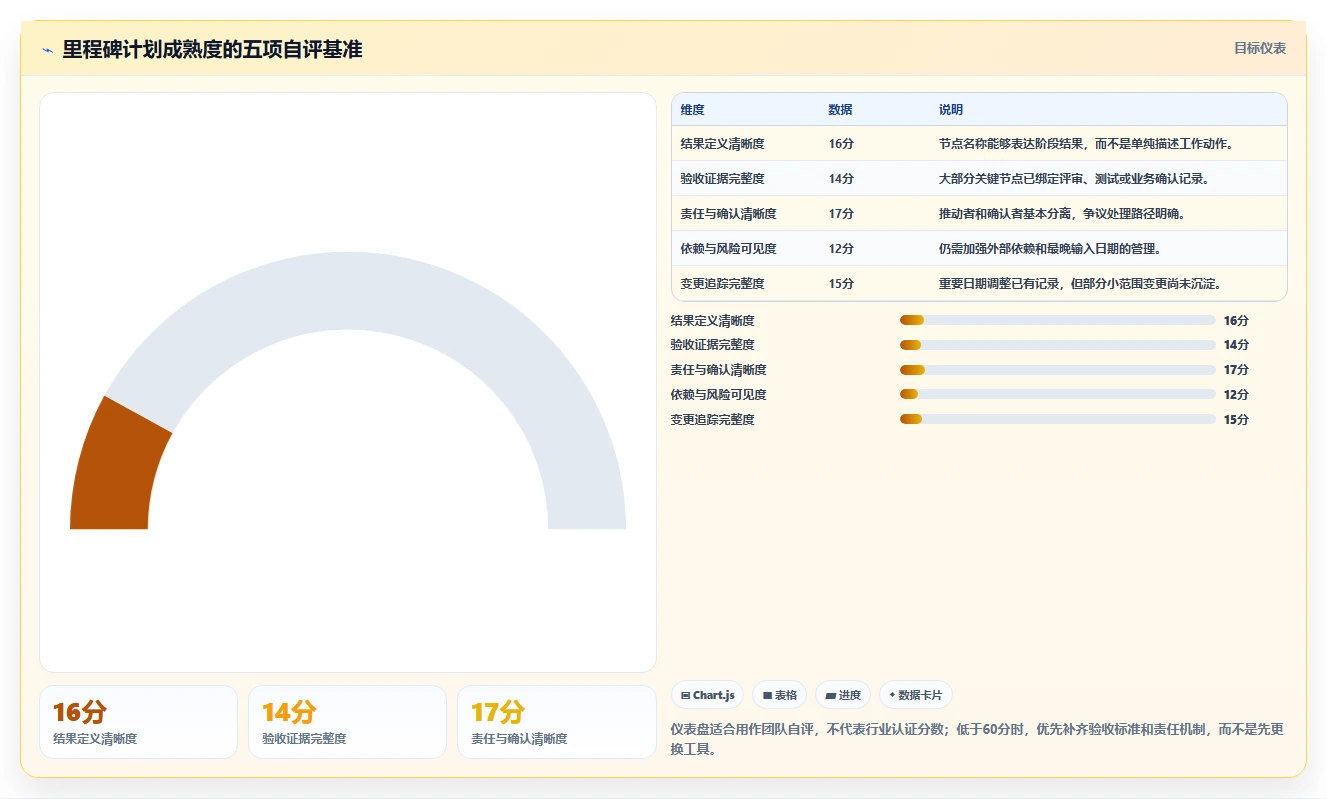Select the 变更追踪完整度 cell in the table

click(722, 284)
